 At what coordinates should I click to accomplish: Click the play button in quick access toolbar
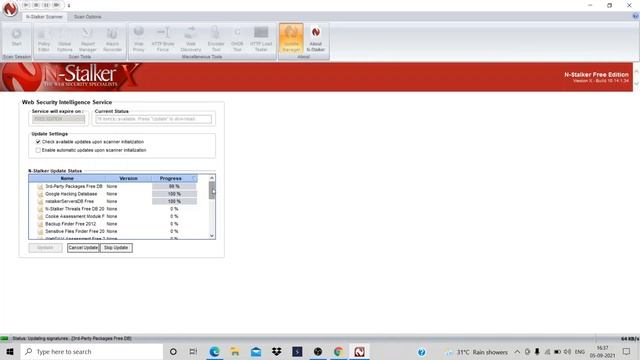point(26,5)
